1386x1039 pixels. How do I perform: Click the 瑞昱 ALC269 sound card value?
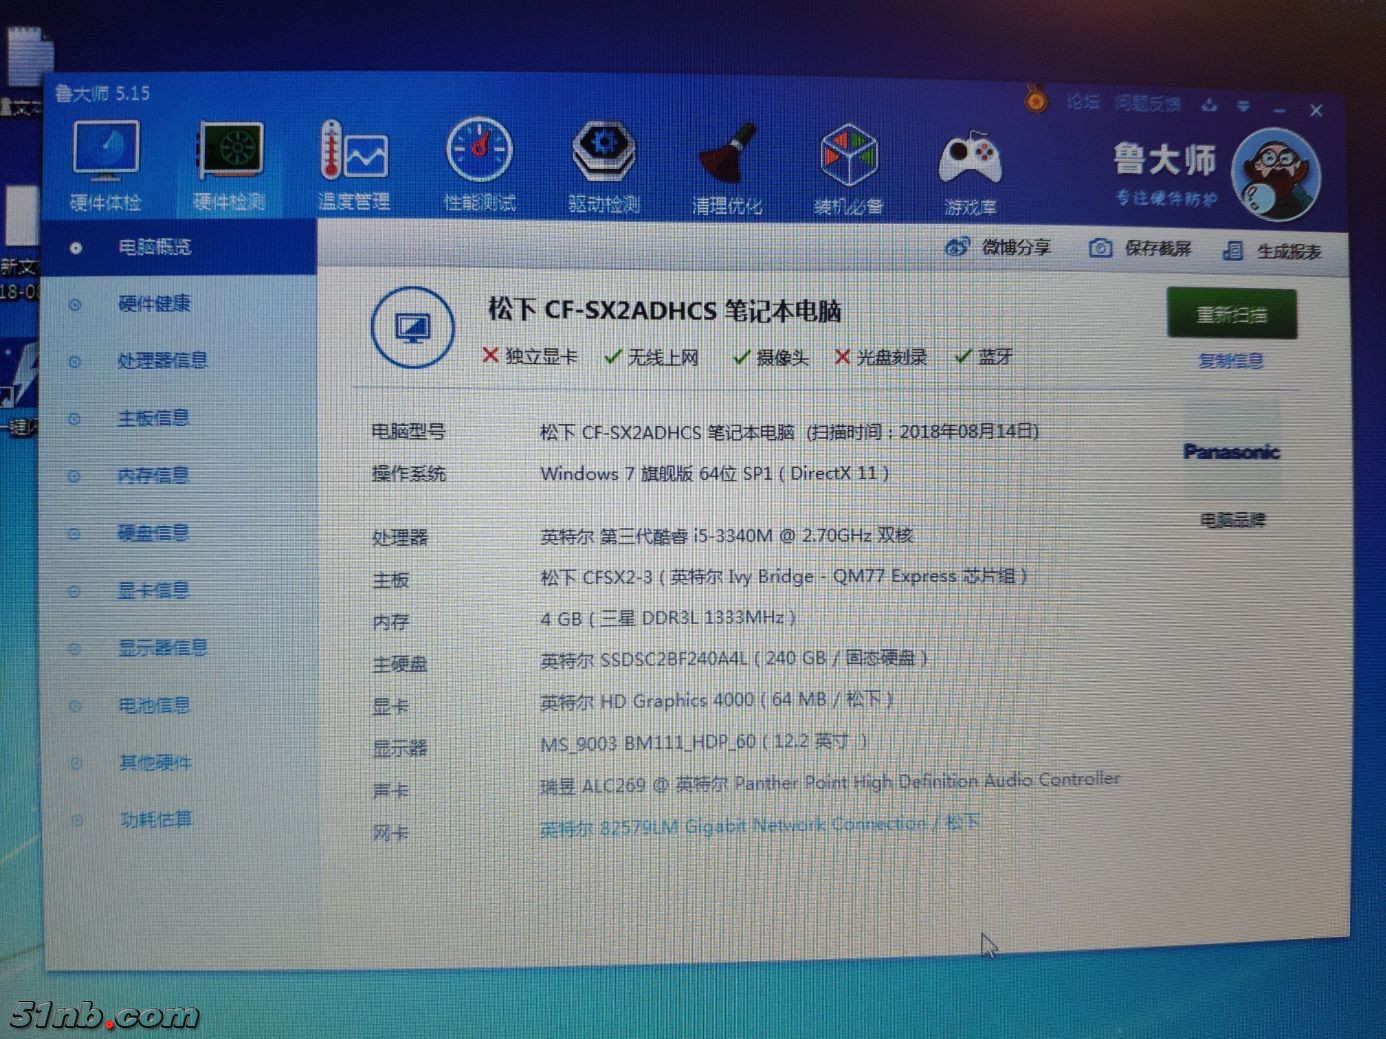830,782
